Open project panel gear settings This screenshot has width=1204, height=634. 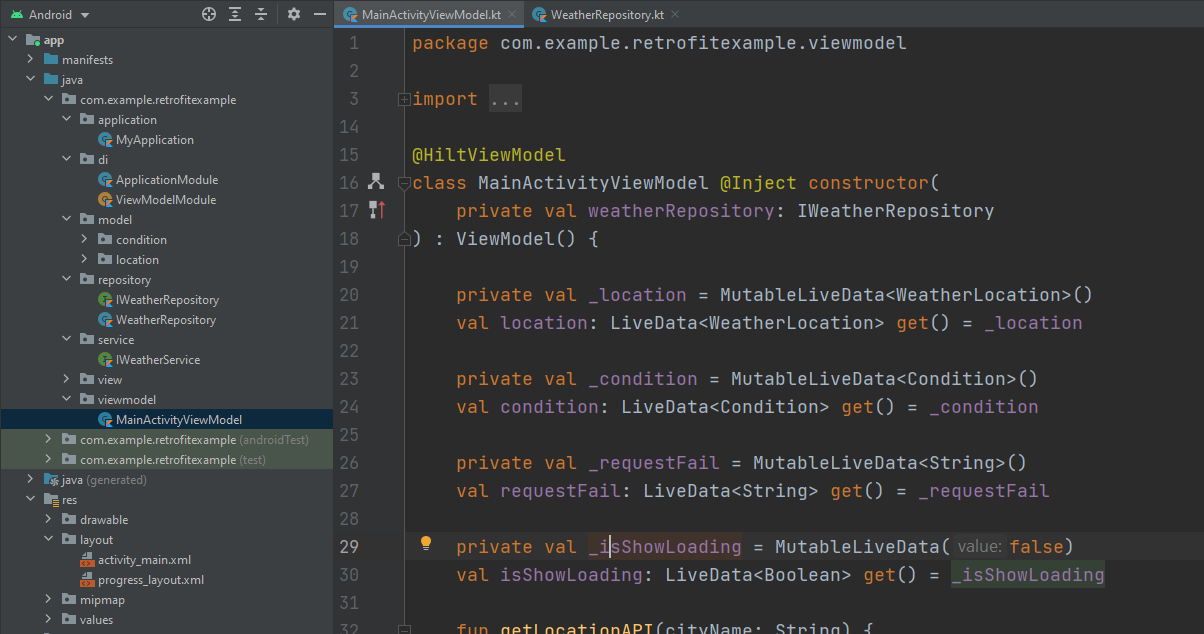(293, 14)
